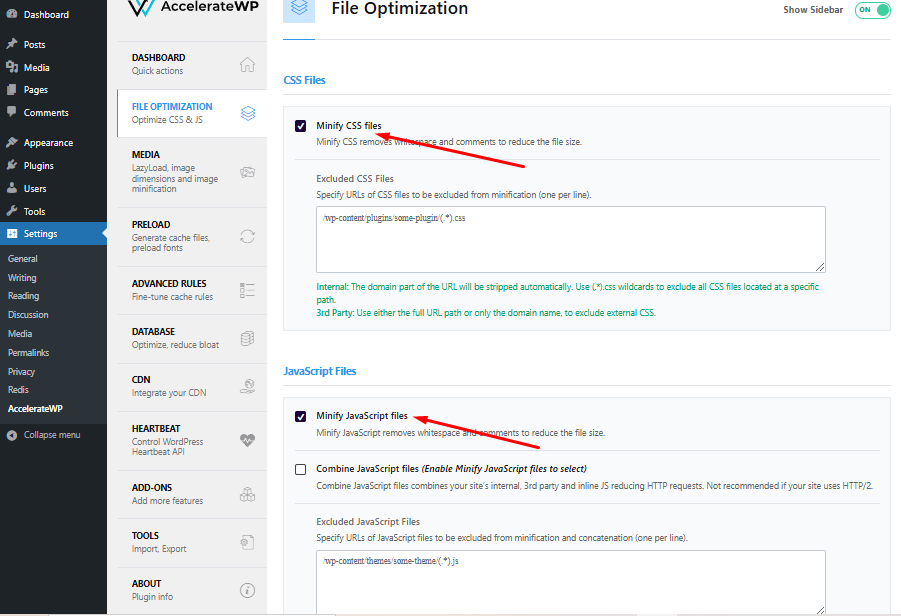This screenshot has width=901, height=616.
Task: Click the Excluded CSS Files label
Action: 355,179
